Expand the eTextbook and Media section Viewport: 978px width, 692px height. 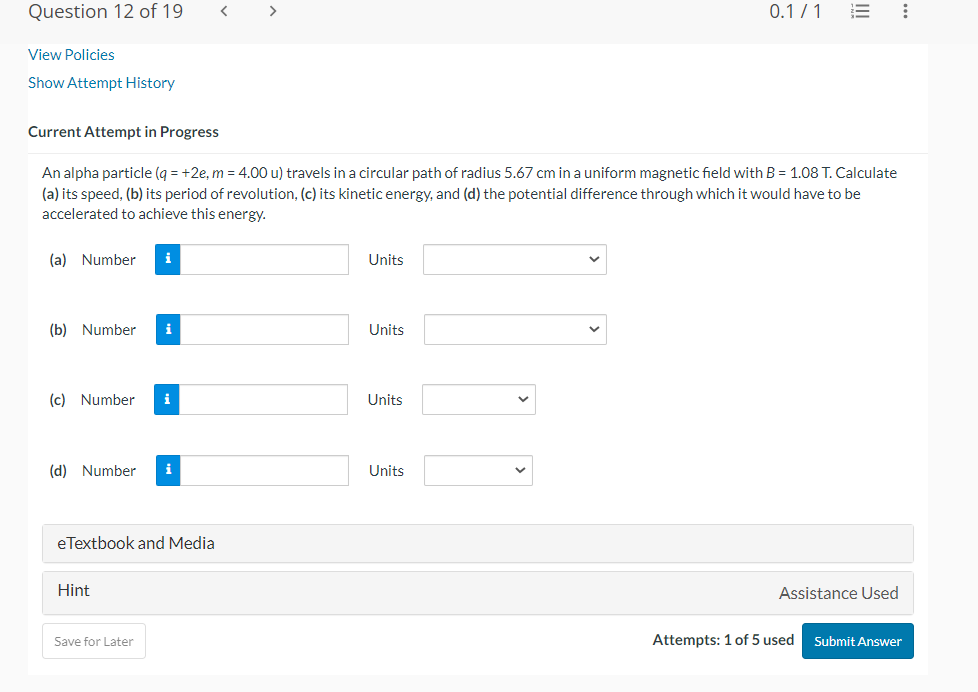point(478,543)
